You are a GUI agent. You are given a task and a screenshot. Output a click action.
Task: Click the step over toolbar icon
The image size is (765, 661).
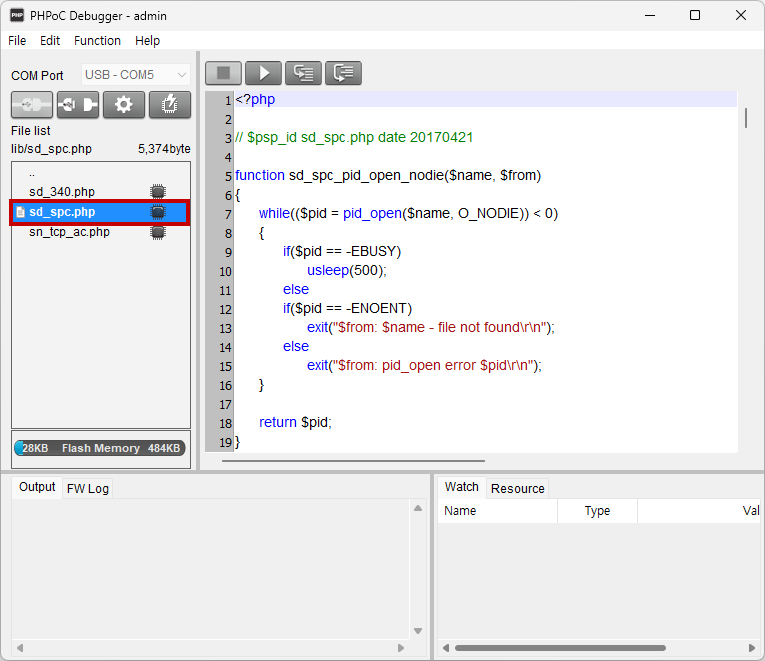[343, 73]
